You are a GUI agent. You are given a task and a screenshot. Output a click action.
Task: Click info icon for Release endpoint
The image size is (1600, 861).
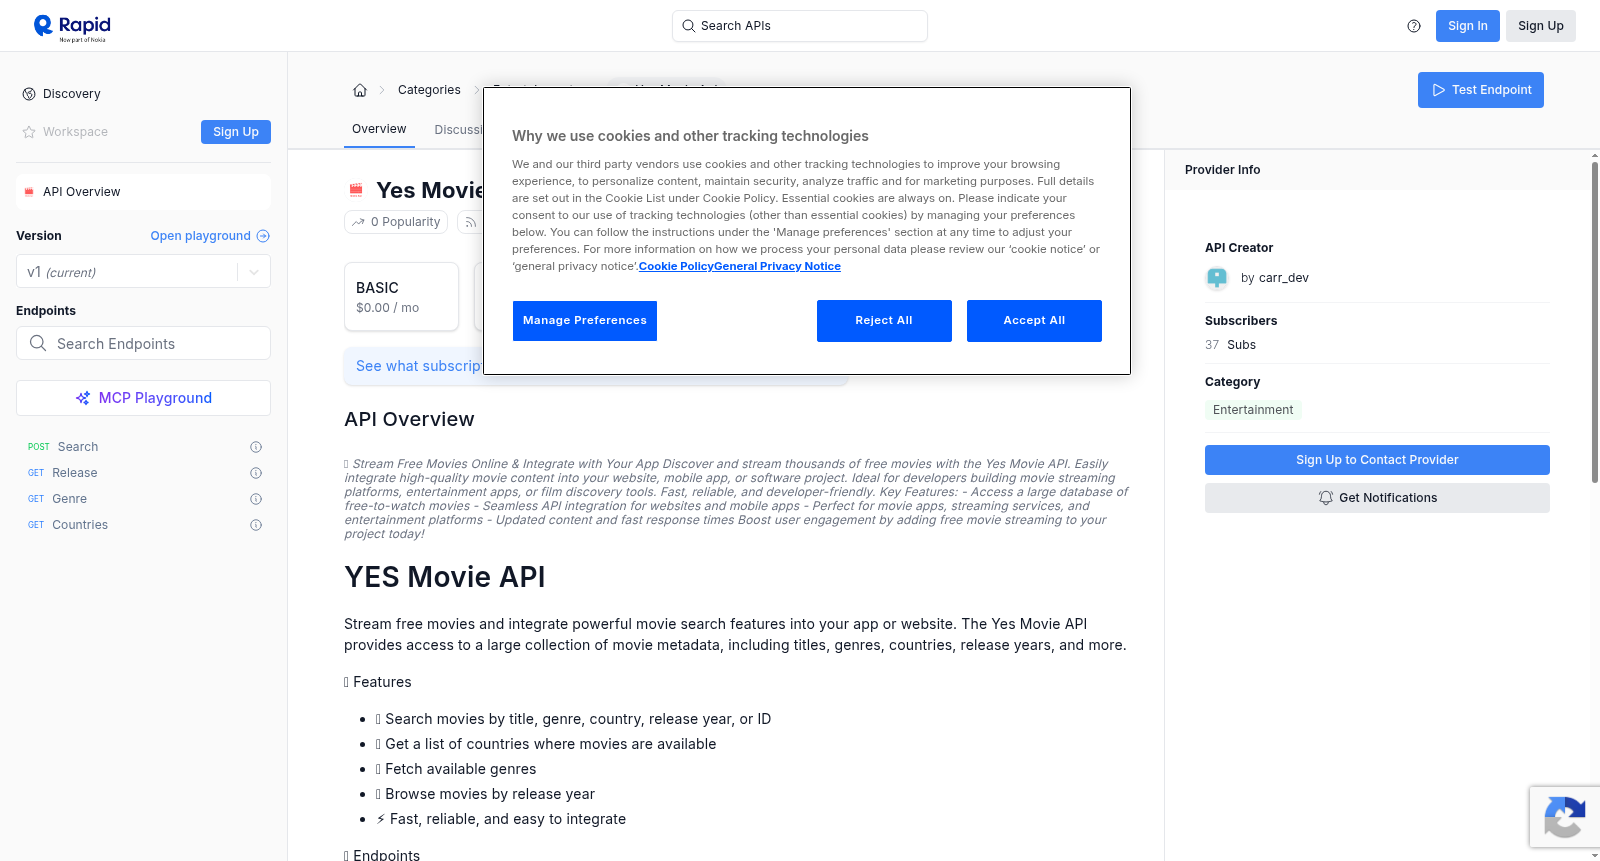(x=256, y=473)
